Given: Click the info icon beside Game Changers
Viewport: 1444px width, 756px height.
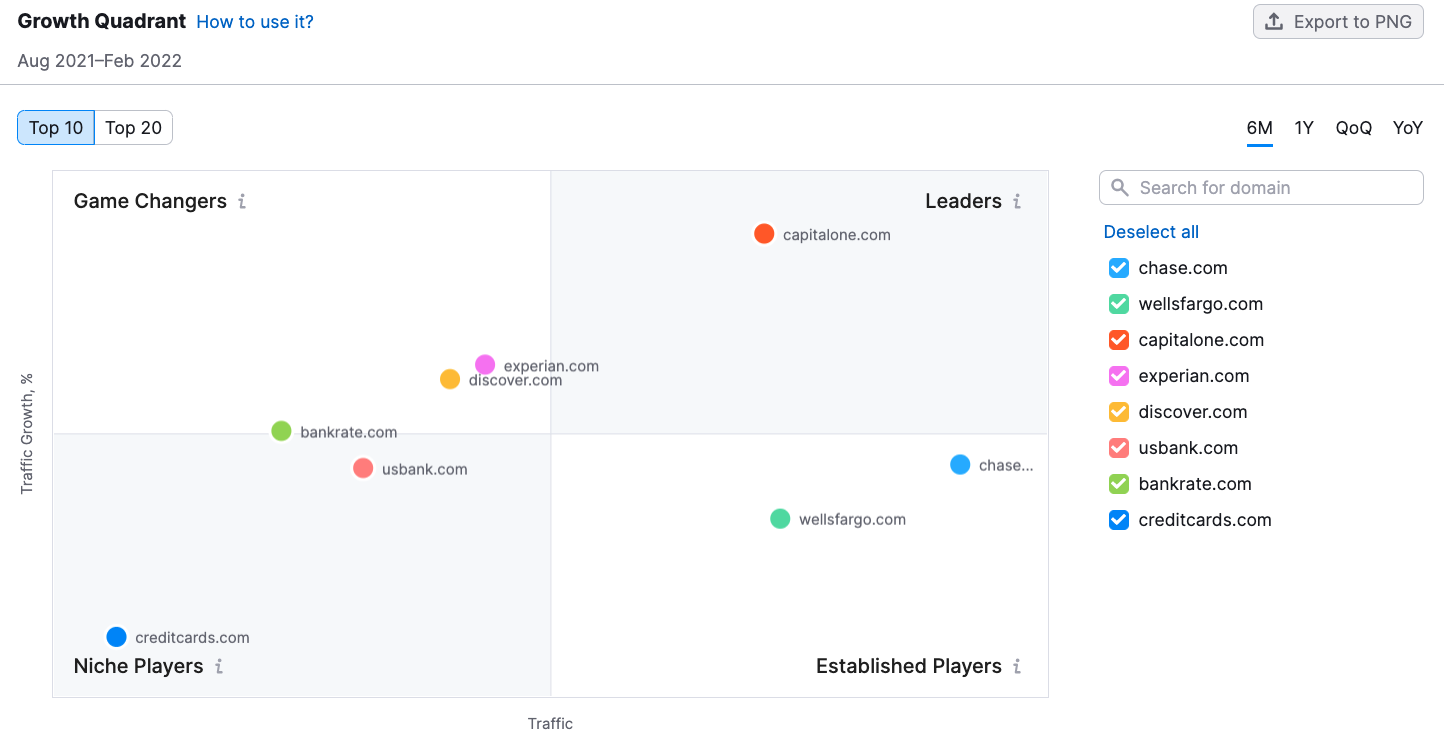Looking at the screenshot, I should 242,202.
